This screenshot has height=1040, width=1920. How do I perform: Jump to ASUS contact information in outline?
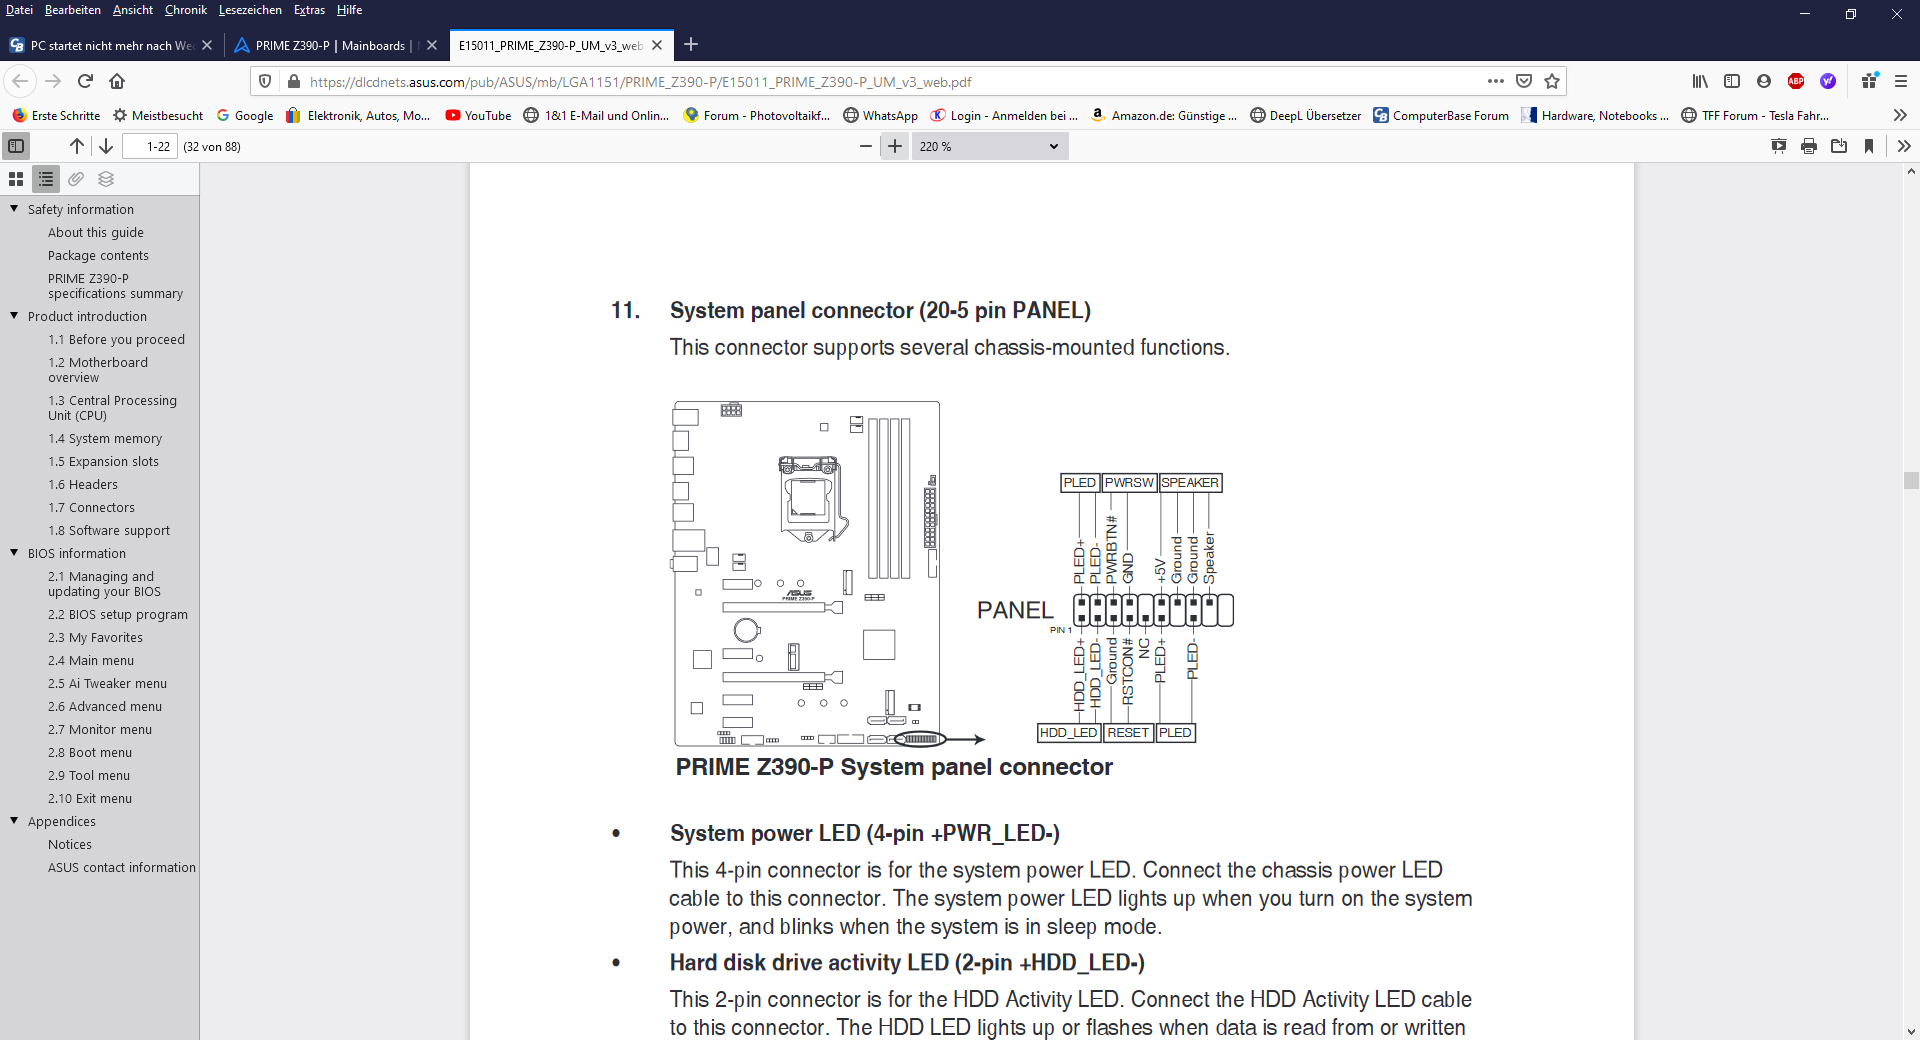pos(122,867)
